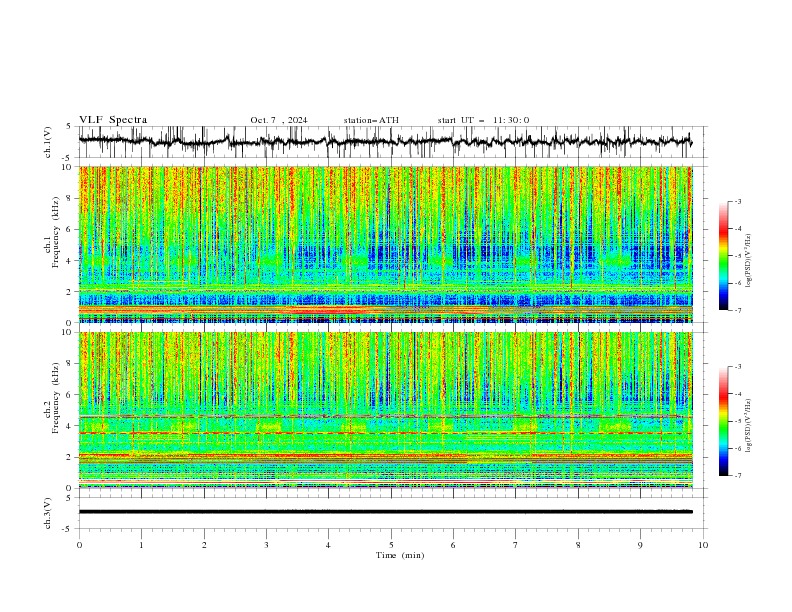This screenshot has height=612, width=792.
Task: Click the "VLF Spectra" title text
Action: click(113, 120)
